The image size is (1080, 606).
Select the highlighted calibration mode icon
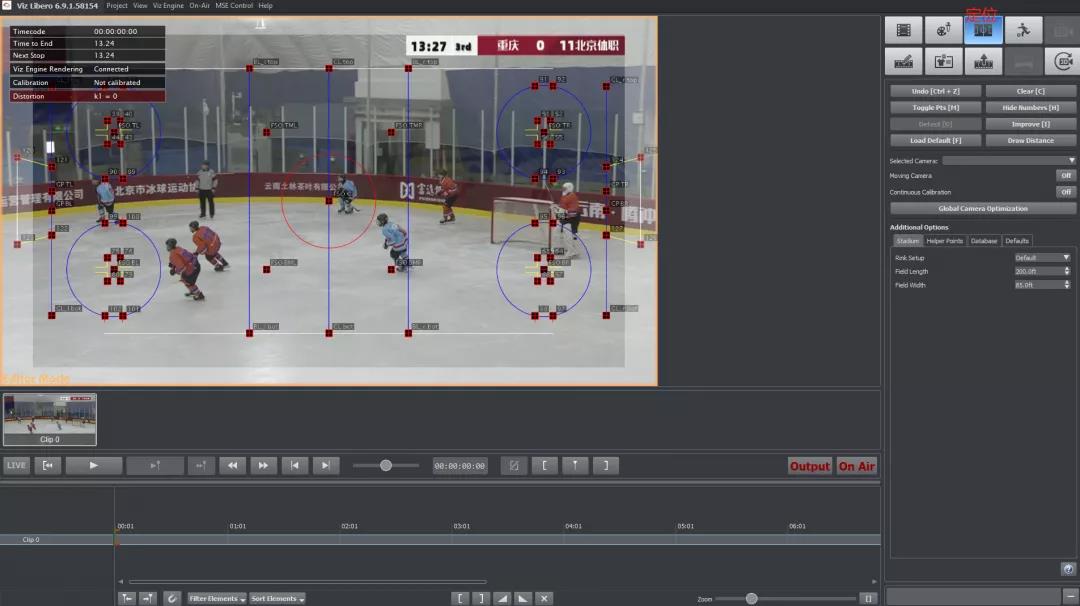983,30
